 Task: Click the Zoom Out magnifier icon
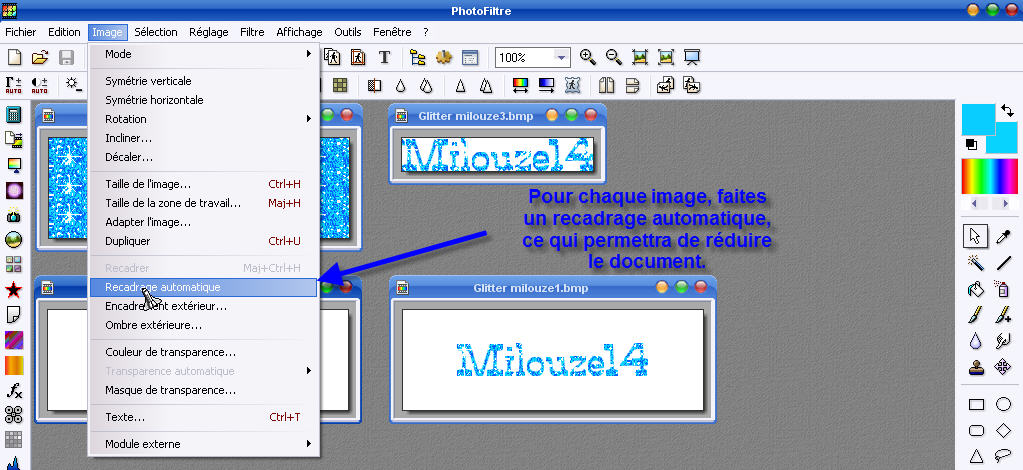coord(614,58)
